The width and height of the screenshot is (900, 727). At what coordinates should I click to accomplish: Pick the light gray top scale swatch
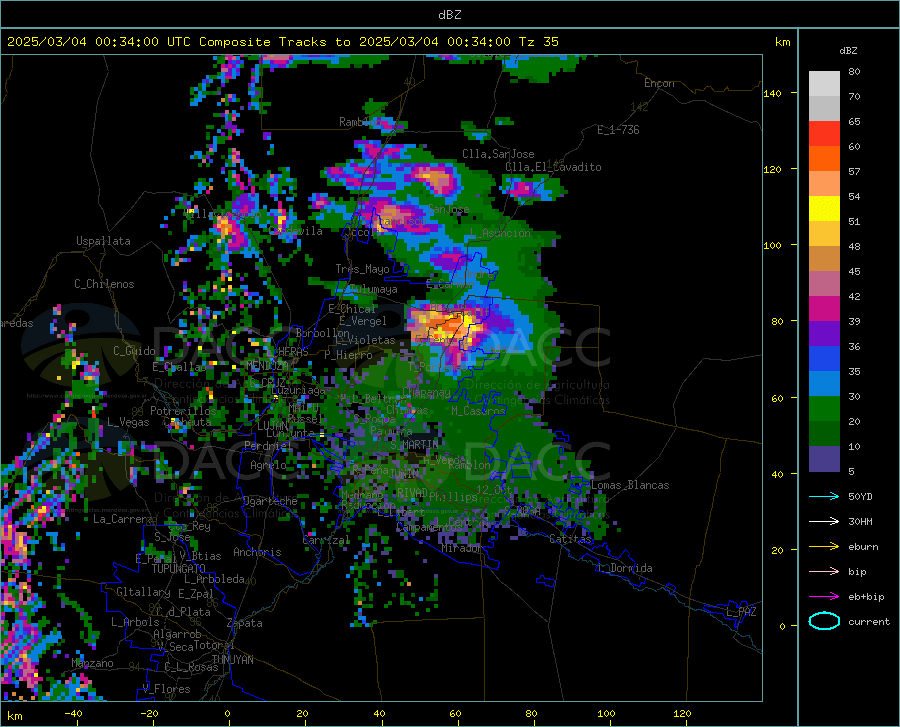coord(824,84)
